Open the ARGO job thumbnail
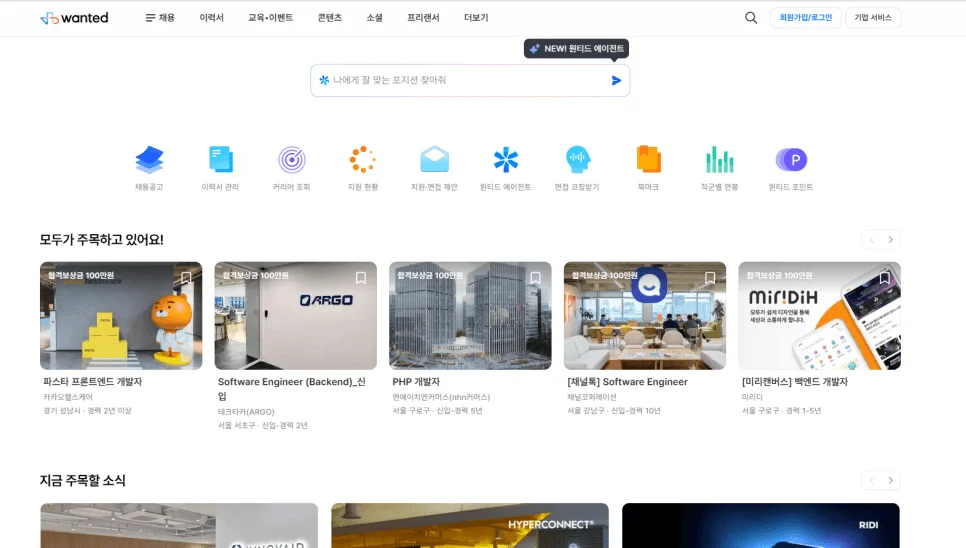Viewport: 966px width, 548px height. coord(296,316)
